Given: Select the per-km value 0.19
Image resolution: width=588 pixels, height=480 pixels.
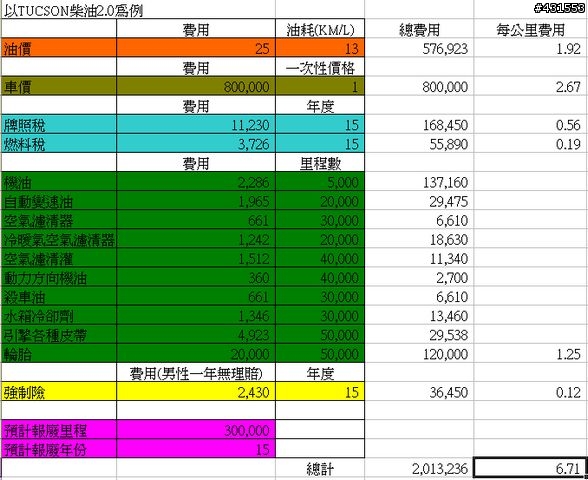Looking at the screenshot, I should coord(530,144).
